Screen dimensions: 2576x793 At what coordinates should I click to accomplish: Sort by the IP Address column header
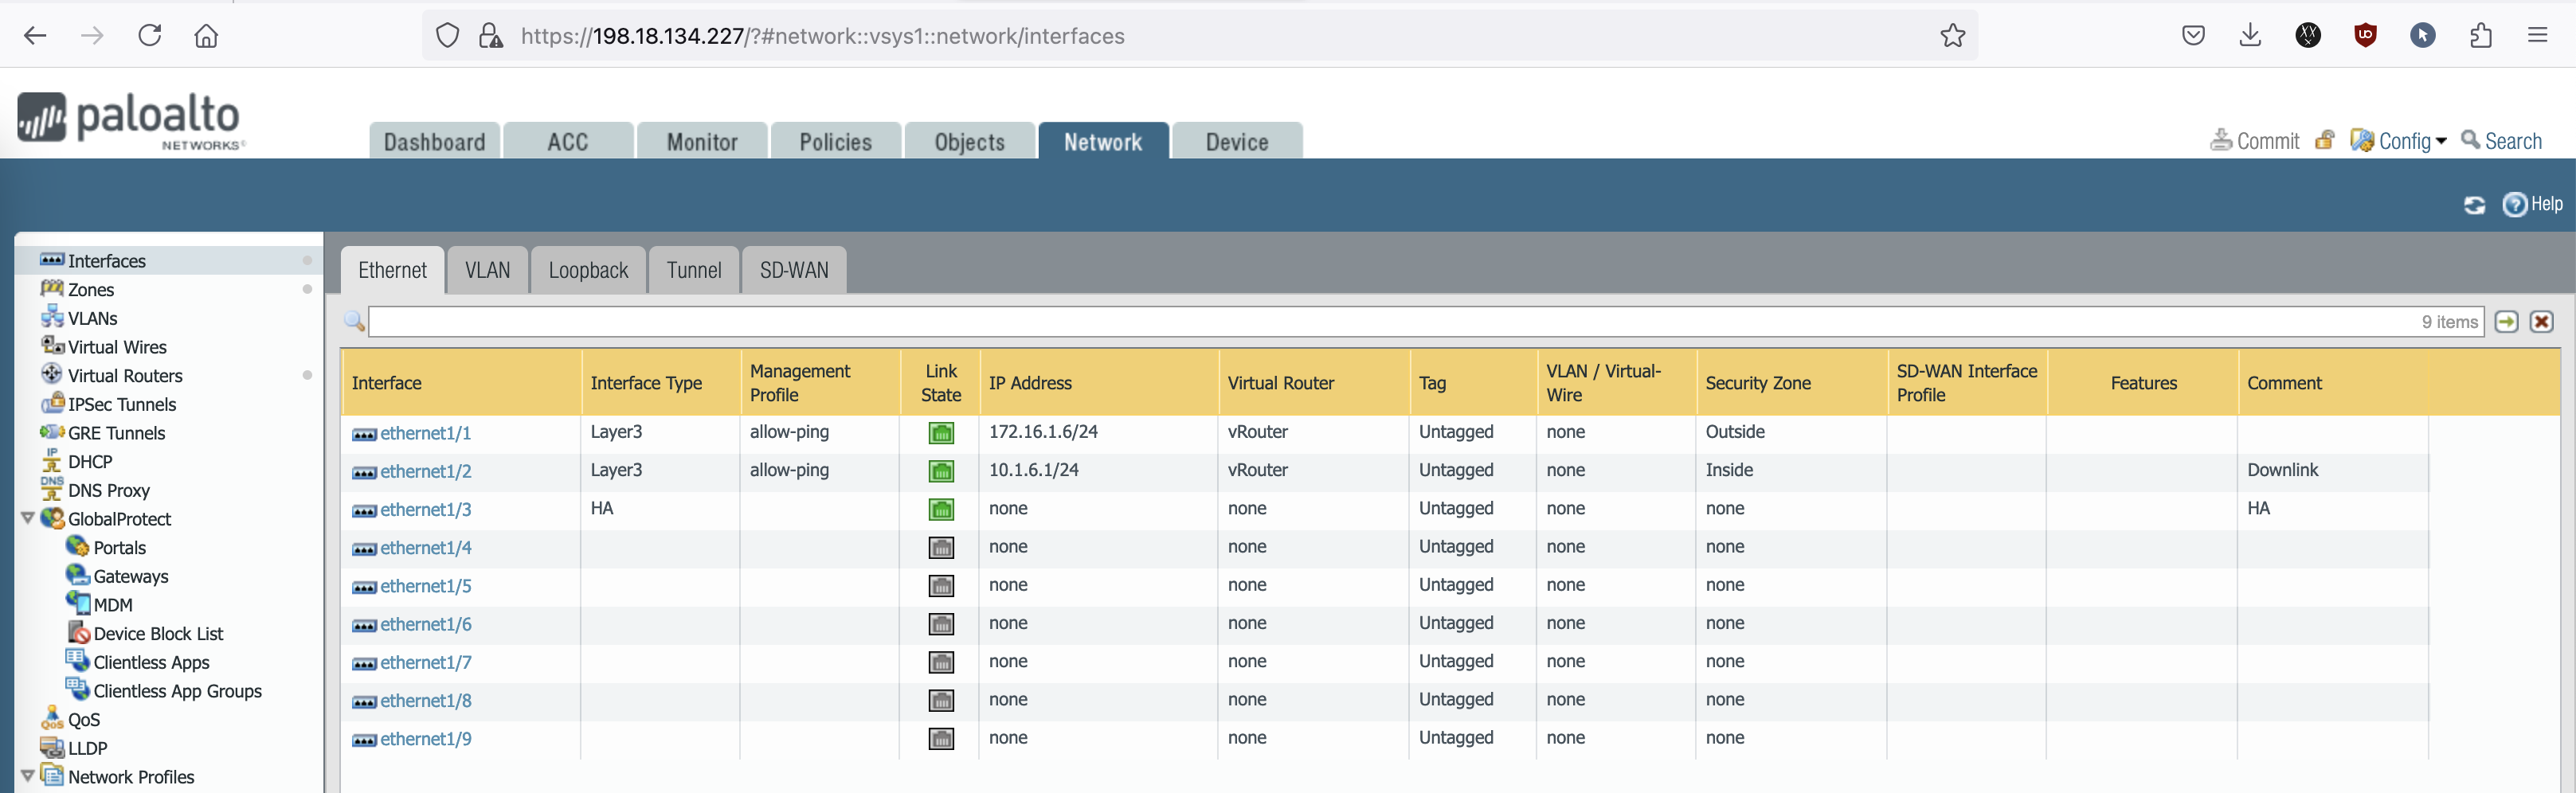1030,383
